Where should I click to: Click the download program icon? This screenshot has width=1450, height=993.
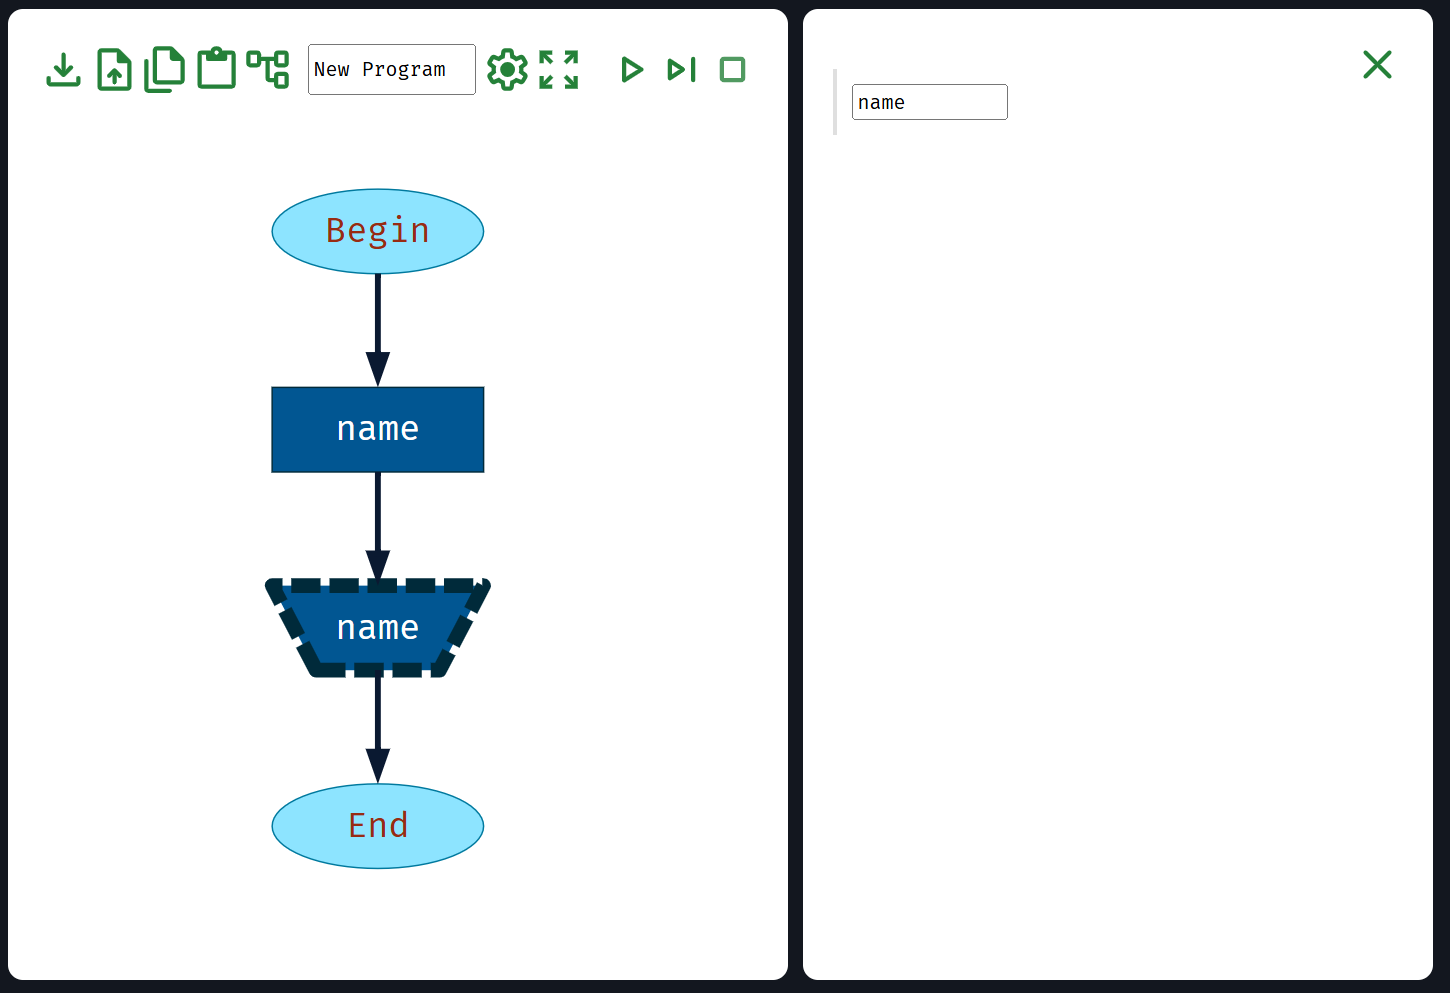tap(63, 70)
